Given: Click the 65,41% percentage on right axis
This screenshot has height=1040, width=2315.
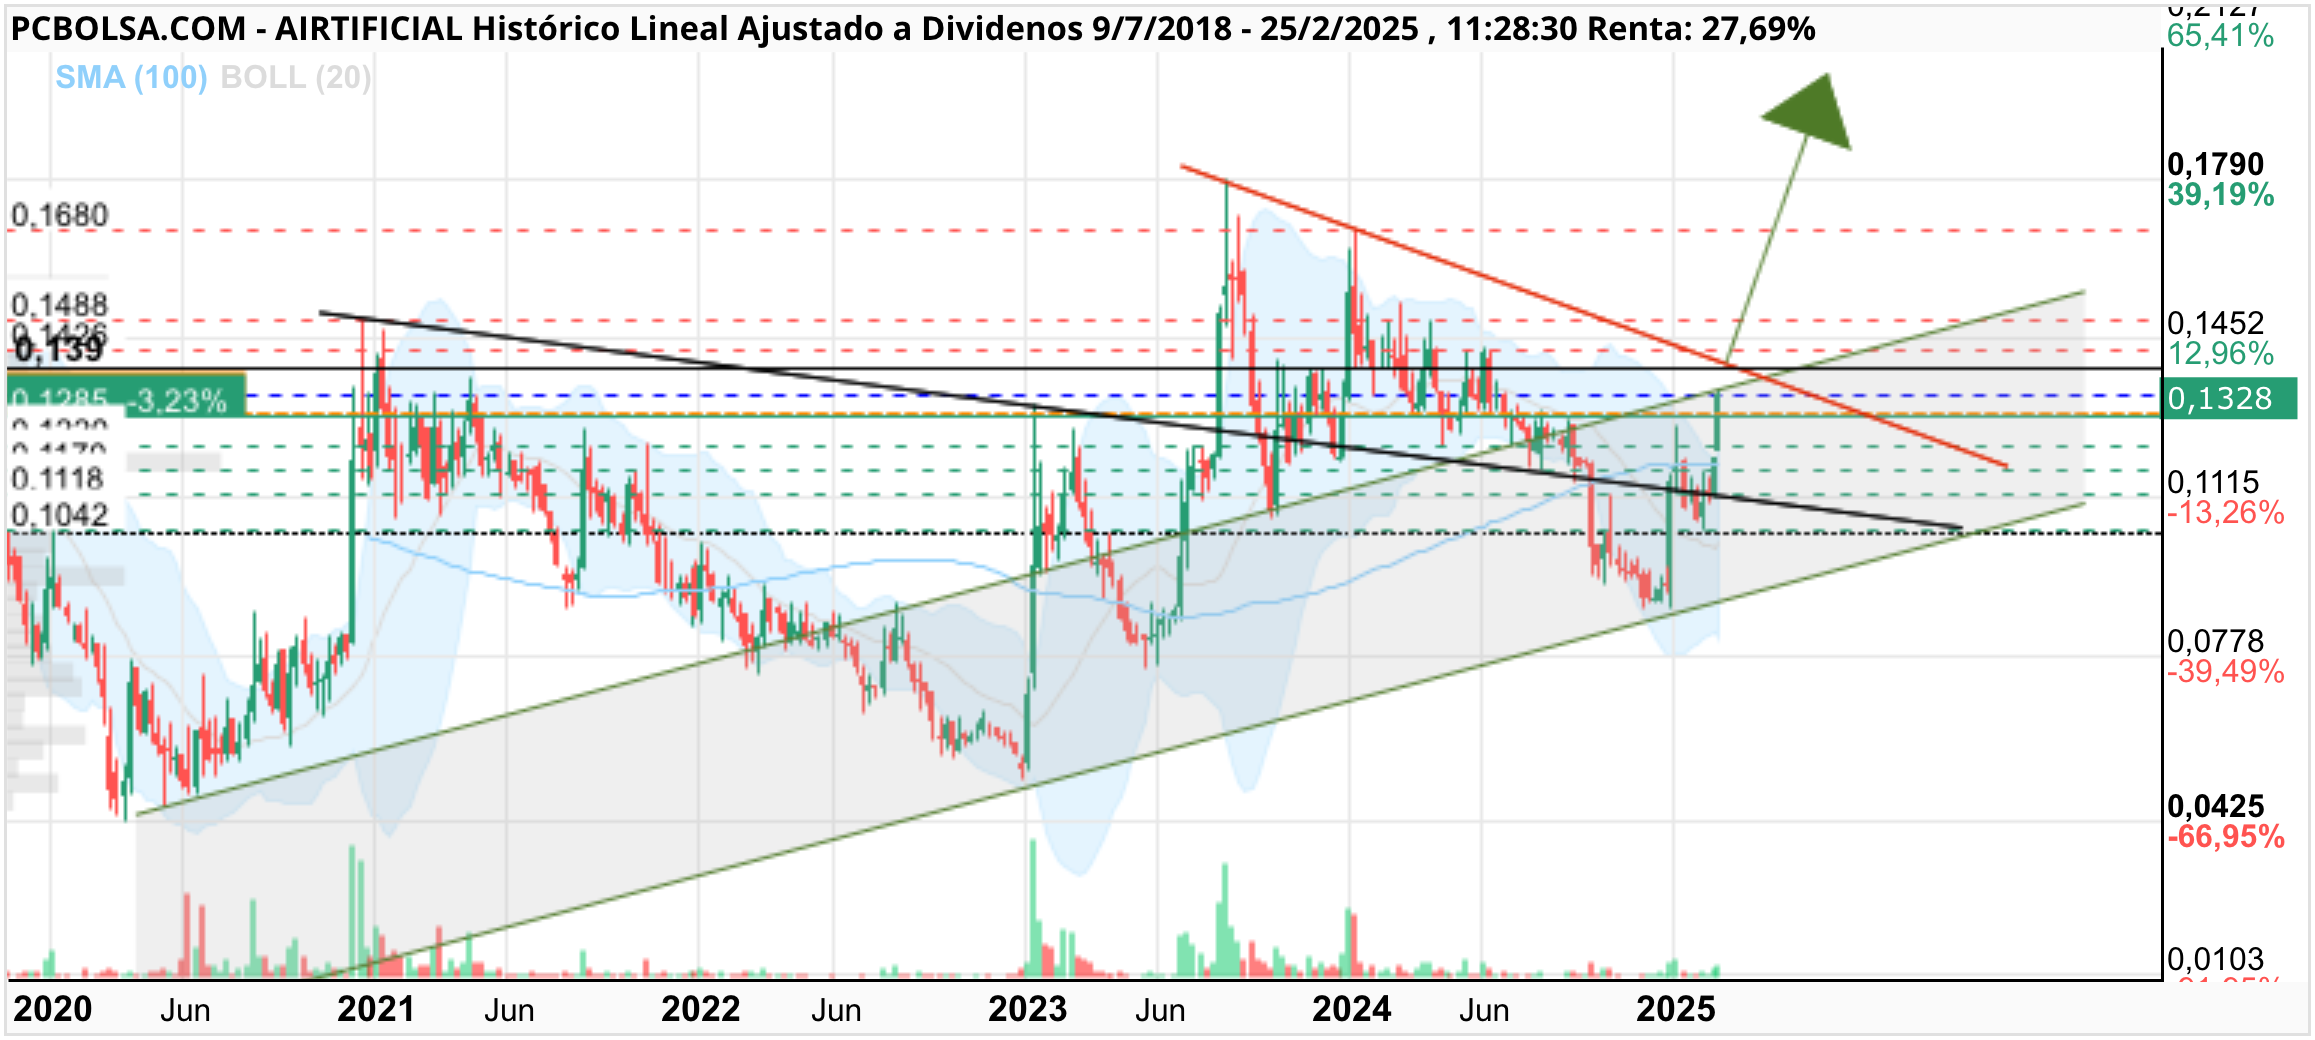Looking at the screenshot, I should coord(2220,36).
